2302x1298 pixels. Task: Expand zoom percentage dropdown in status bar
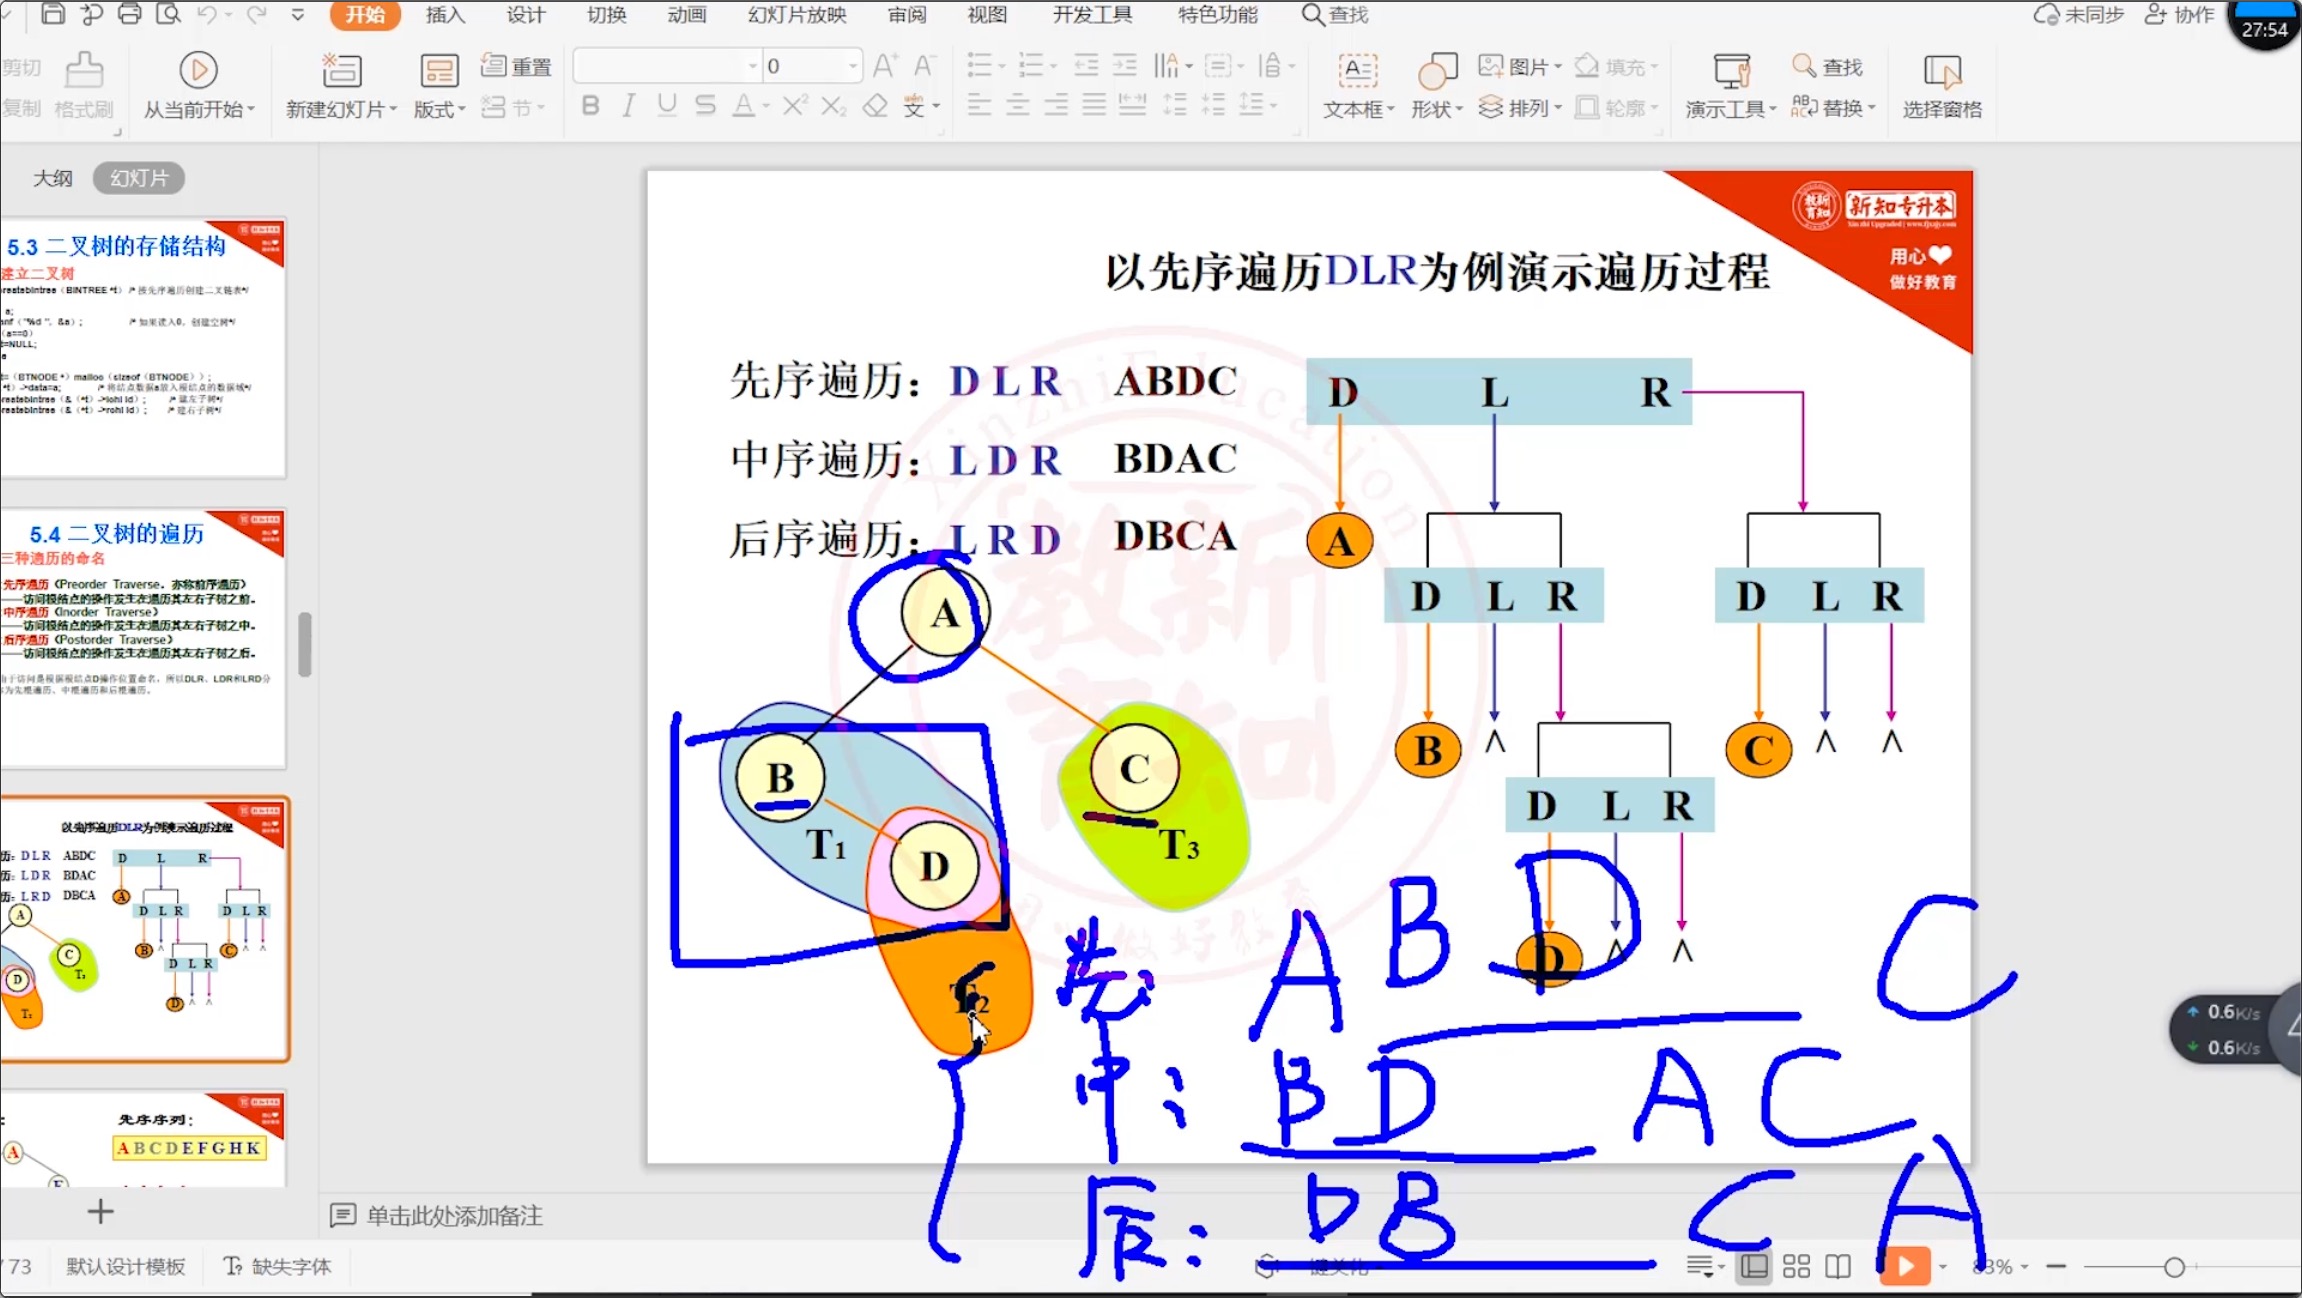click(x=2025, y=1266)
